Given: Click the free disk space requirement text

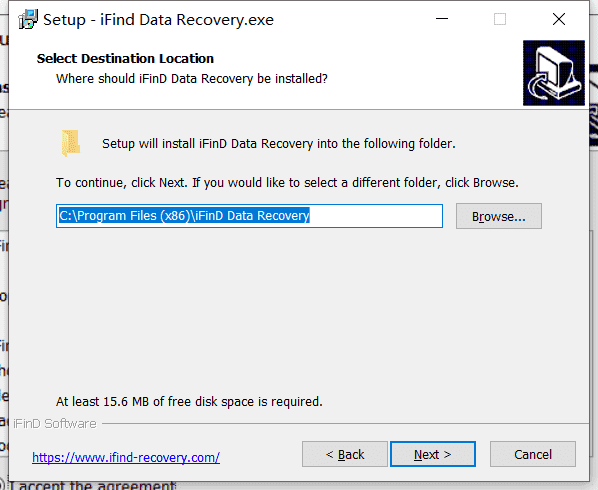Looking at the screenshot, I should (x=189, y=402).
